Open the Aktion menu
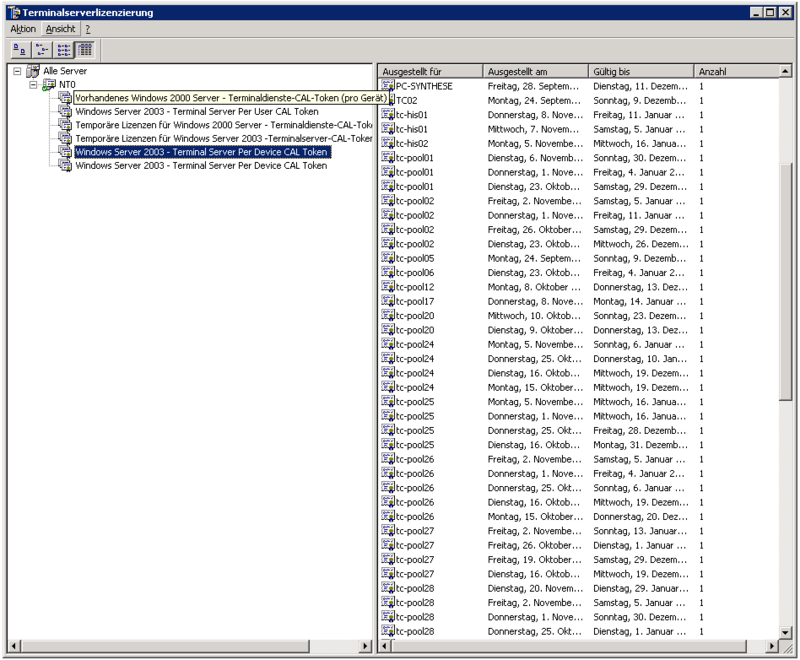Viewport: 800px width, 660px height. click(x=22, y=29)
